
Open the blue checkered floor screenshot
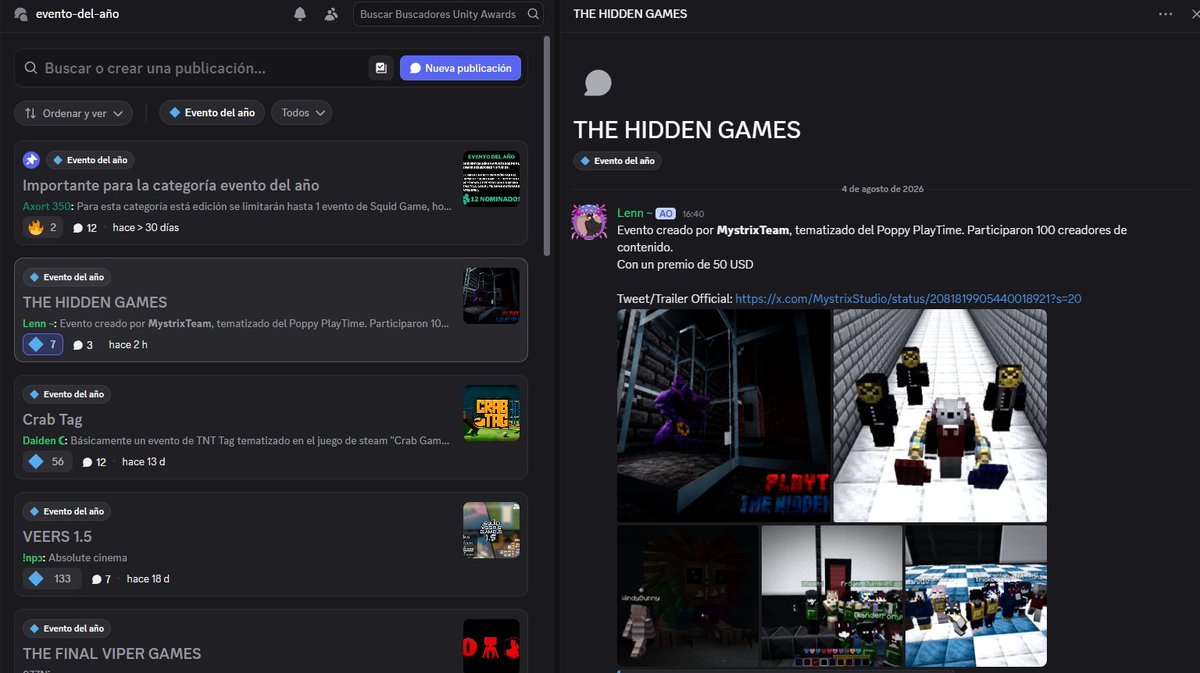(976, 596)
